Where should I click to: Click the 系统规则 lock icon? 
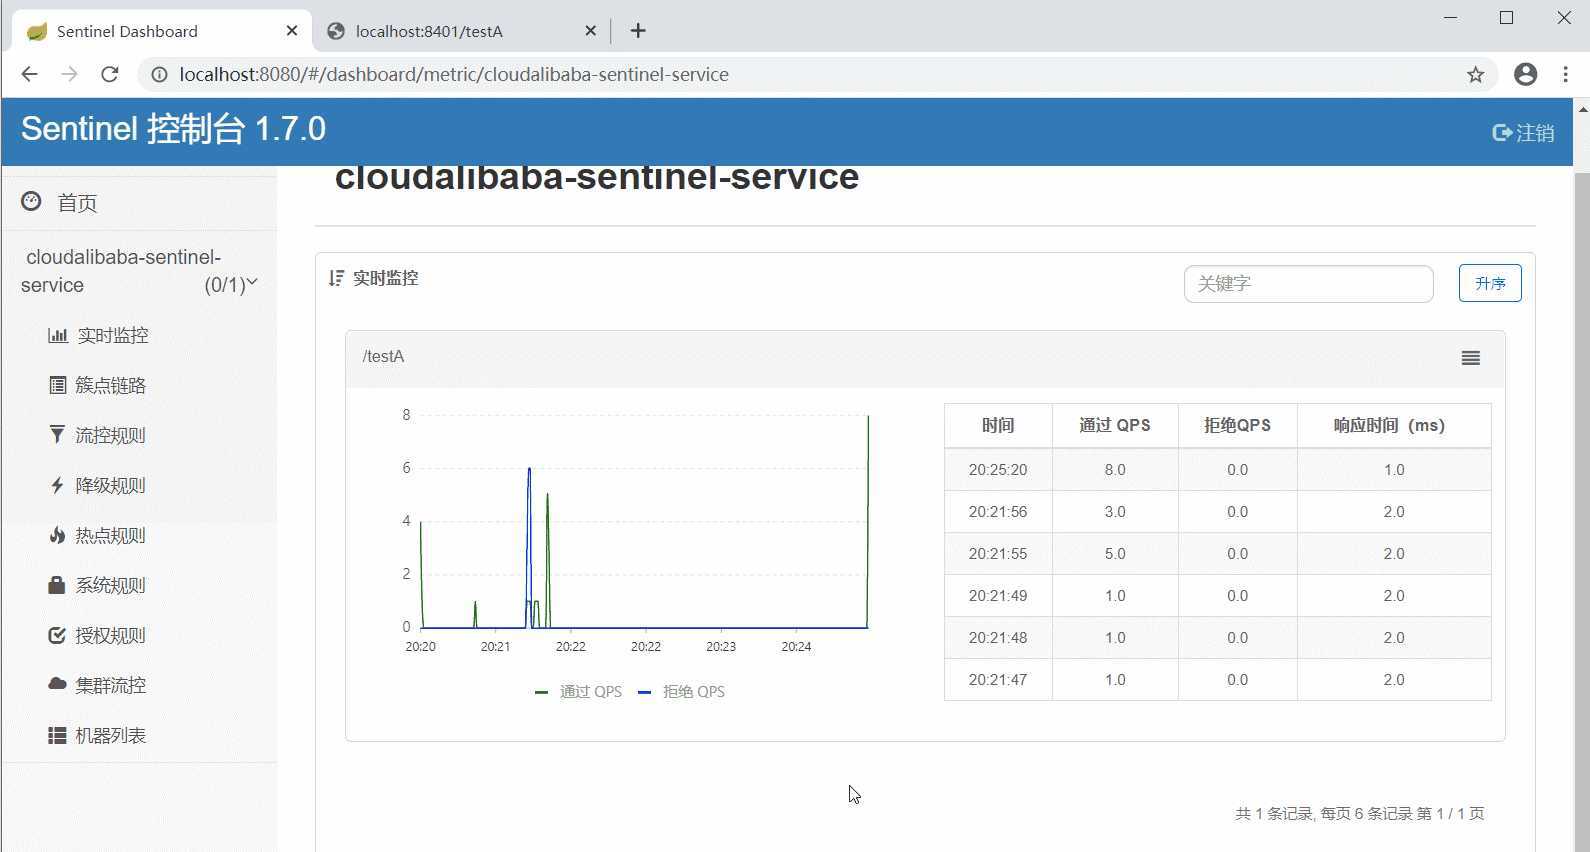[x=57, y=585]
